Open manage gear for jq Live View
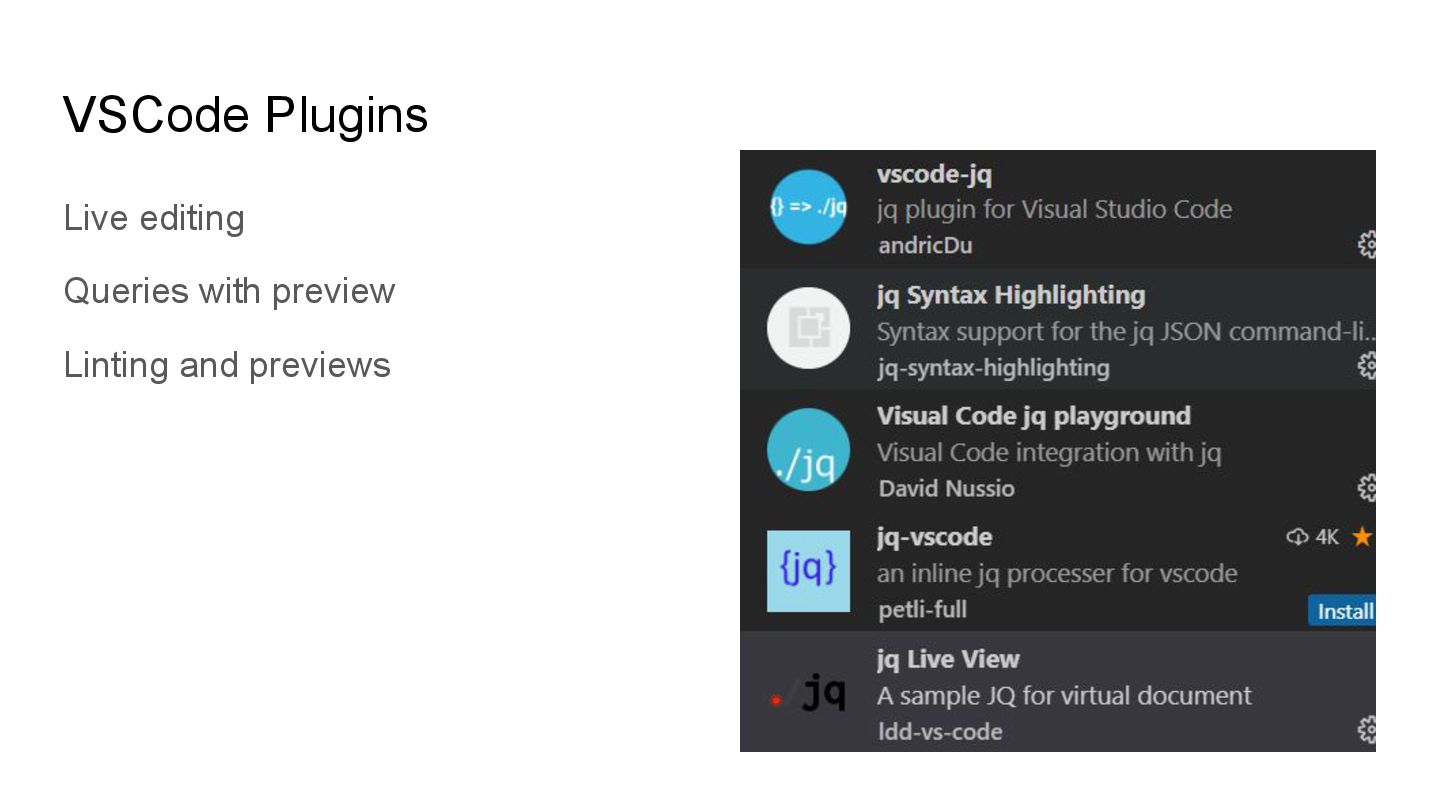 (x=1367, y=730)
